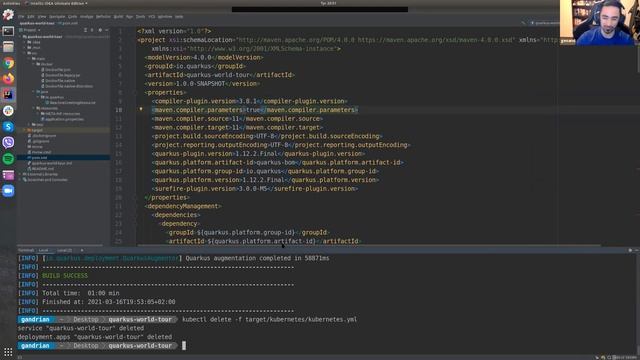Select application.properties file

click(x=64, y=119)
